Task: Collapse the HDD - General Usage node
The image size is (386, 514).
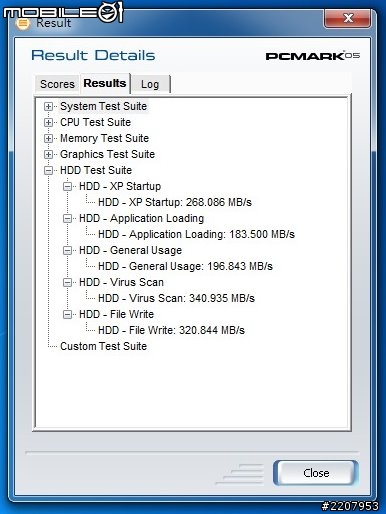Action: (x=67, y=251)
